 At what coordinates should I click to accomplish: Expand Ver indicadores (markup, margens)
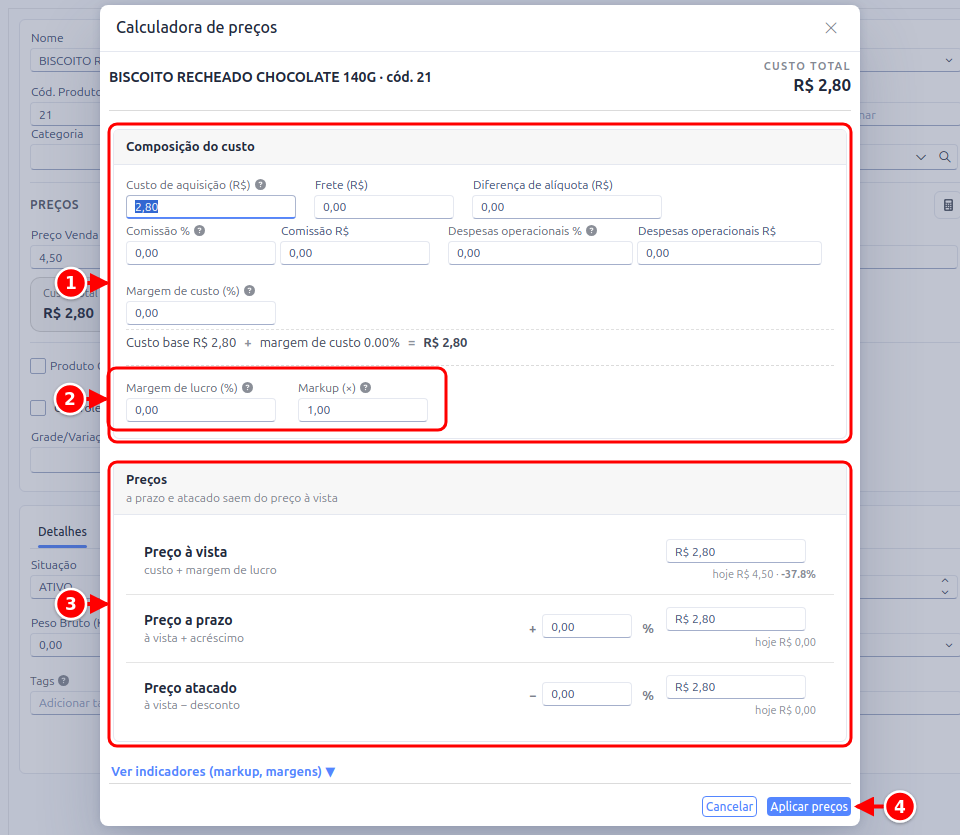223,771
